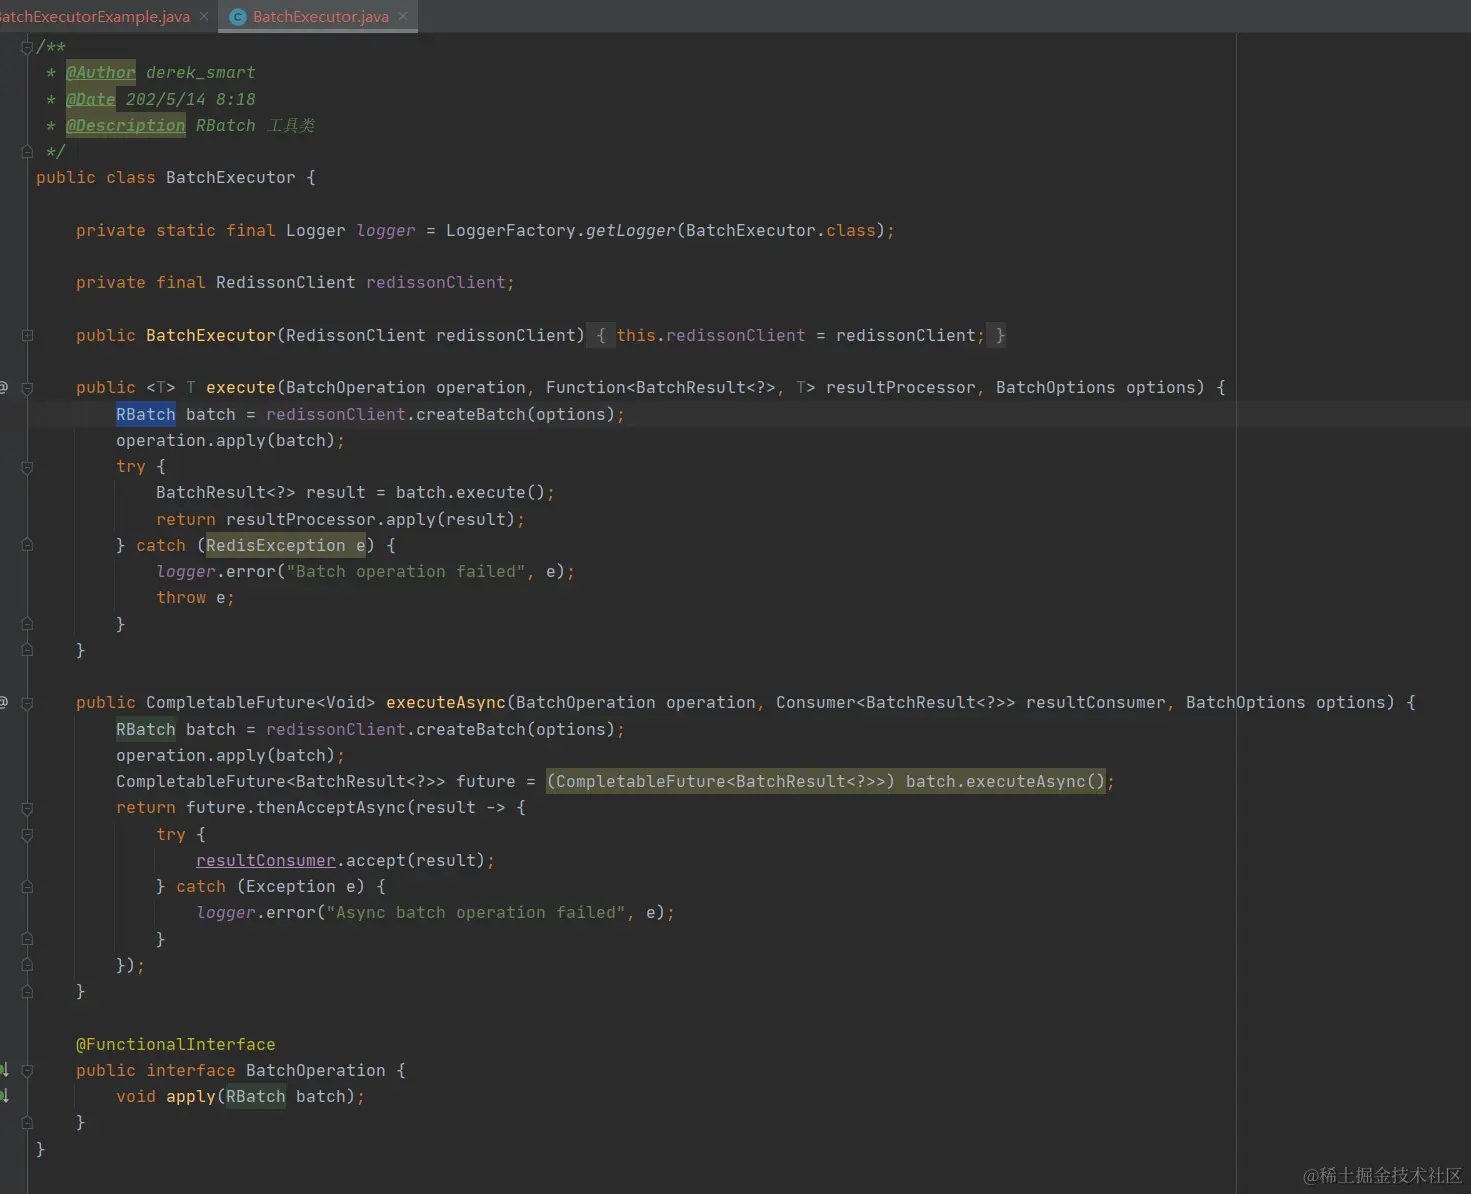Screen dimensions: 1471x1194
Task: Click the @Date tag in the Javadoc
Action: (x=90, y=99)
